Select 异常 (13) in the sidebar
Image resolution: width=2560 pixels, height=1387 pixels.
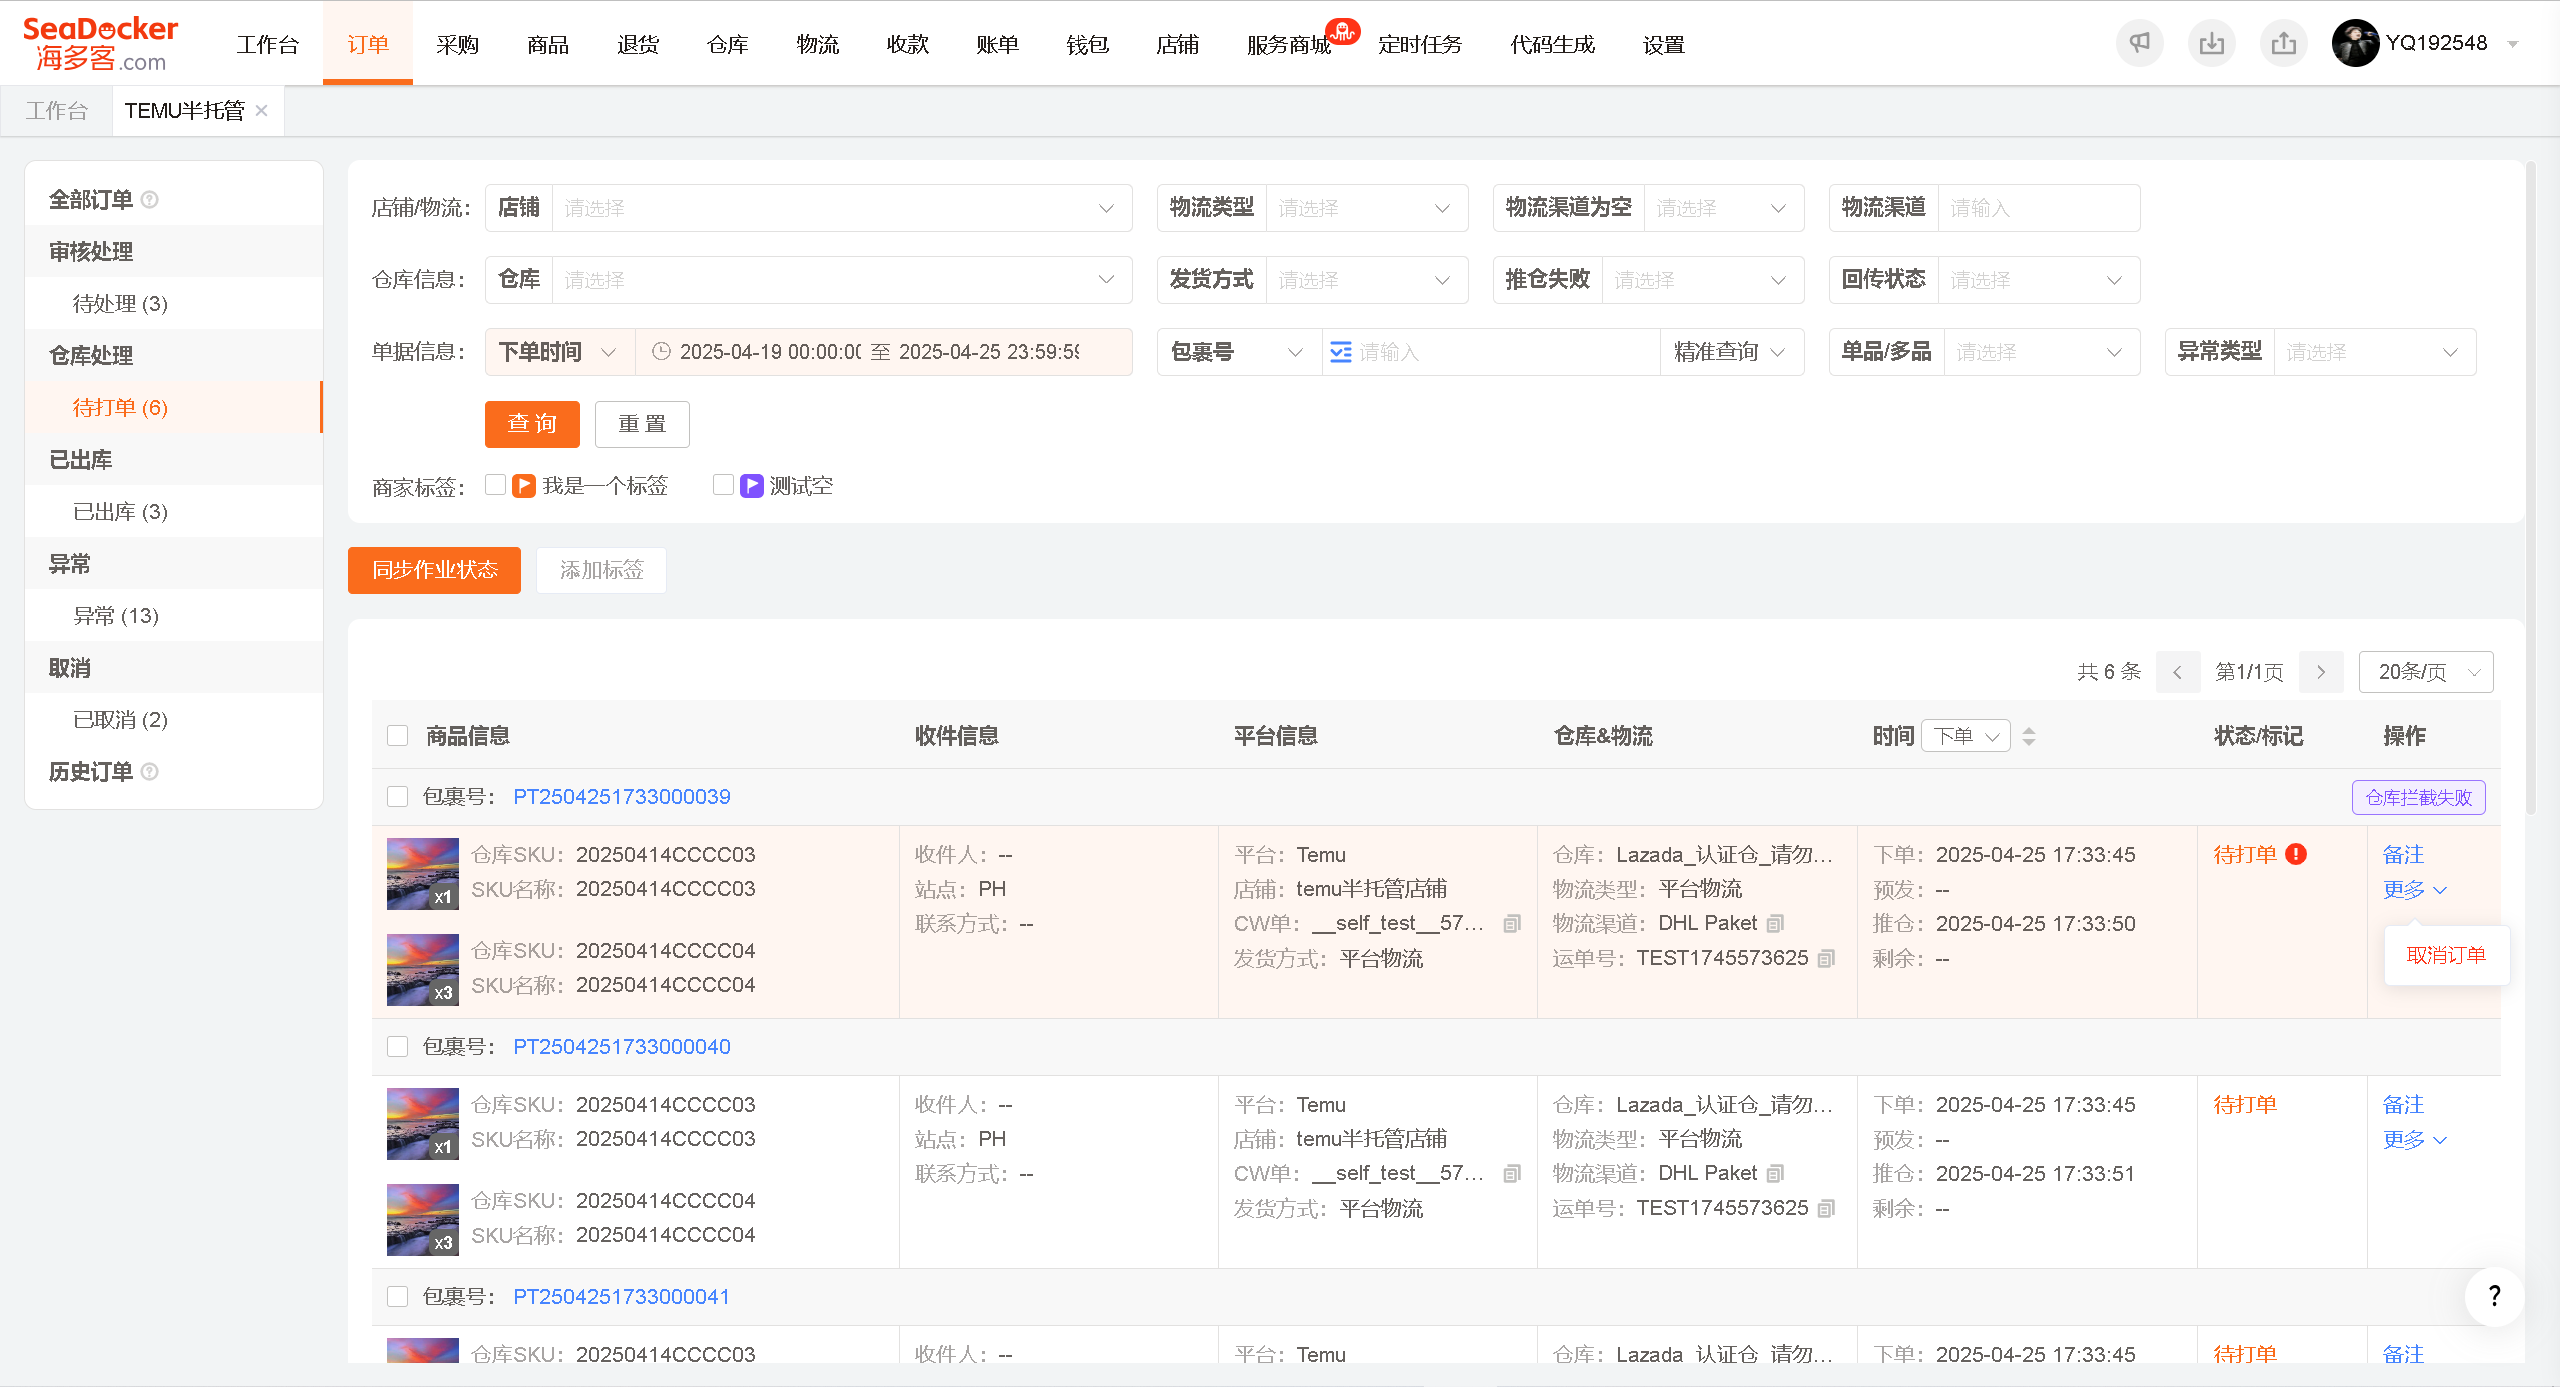point(116,615)
